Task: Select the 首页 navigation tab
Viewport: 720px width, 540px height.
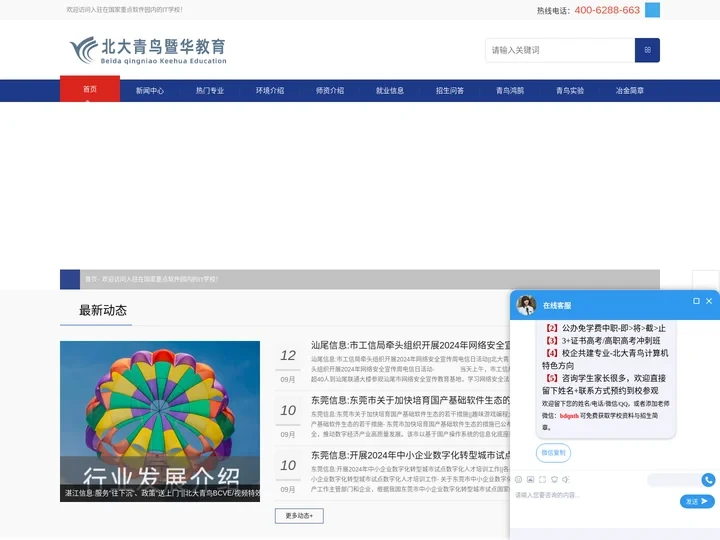Action: pyautogui.click(x=90, y=89)
